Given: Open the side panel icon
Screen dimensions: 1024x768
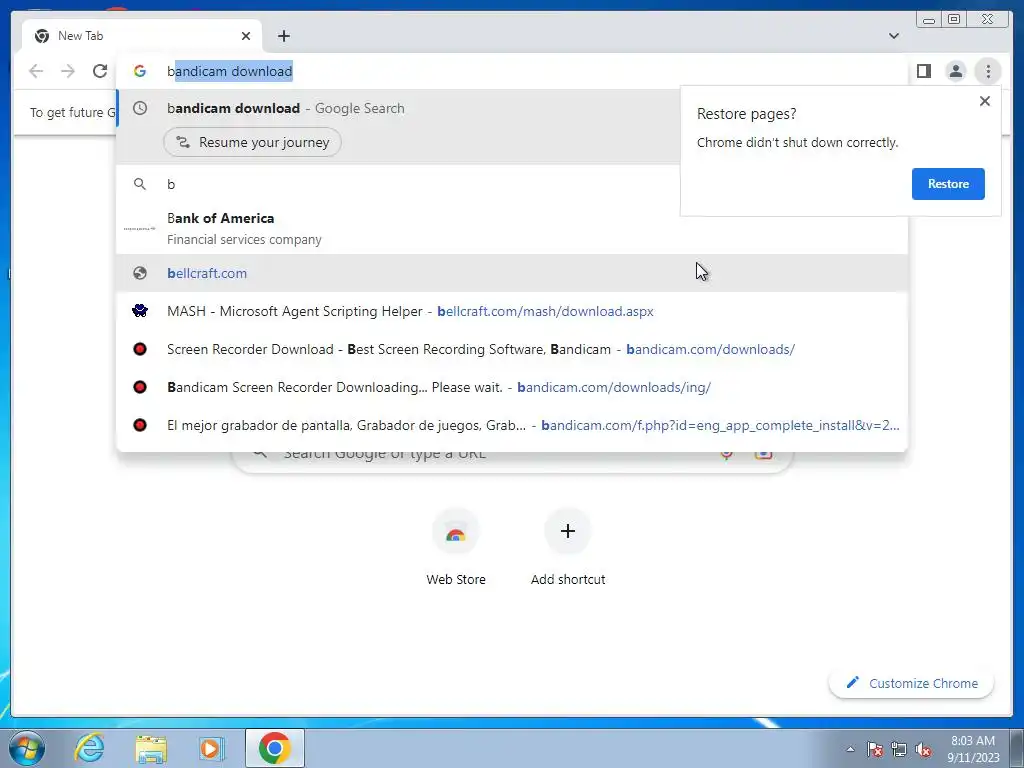Looking at the screenshot, I should pyautogui.click(x=923, y=71).
